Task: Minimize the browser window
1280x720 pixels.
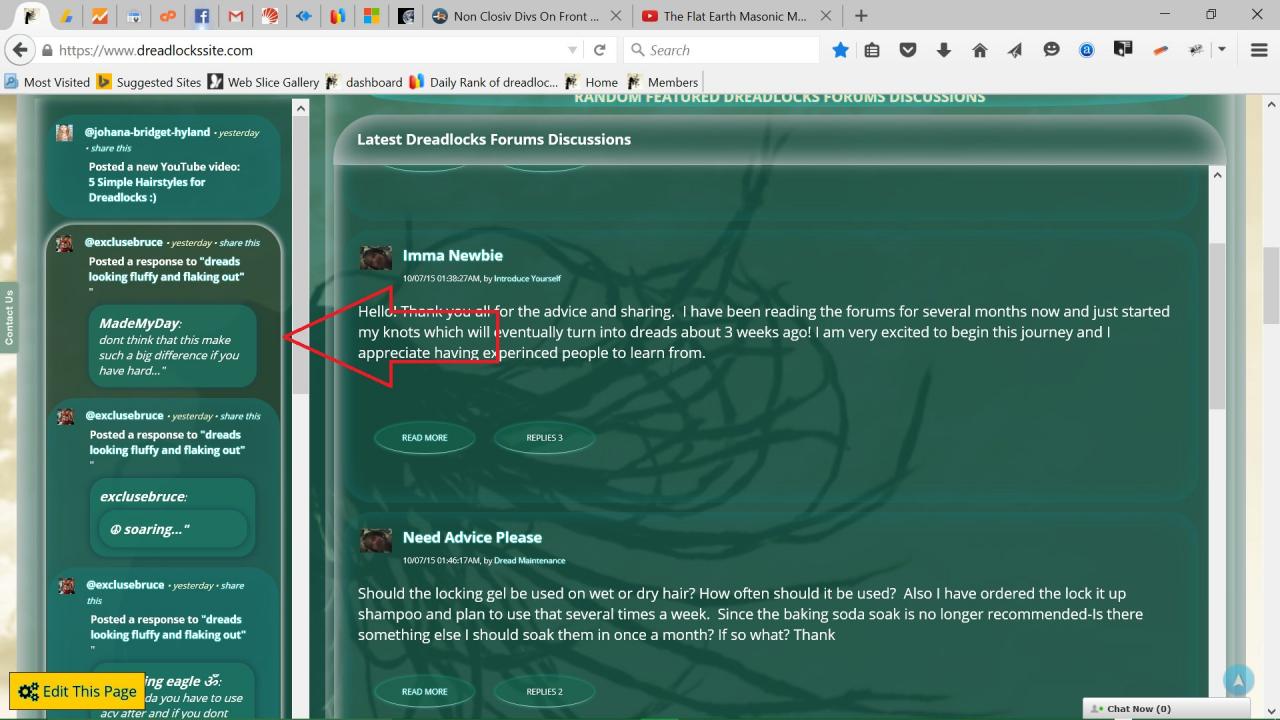Action: [1165, 15]
